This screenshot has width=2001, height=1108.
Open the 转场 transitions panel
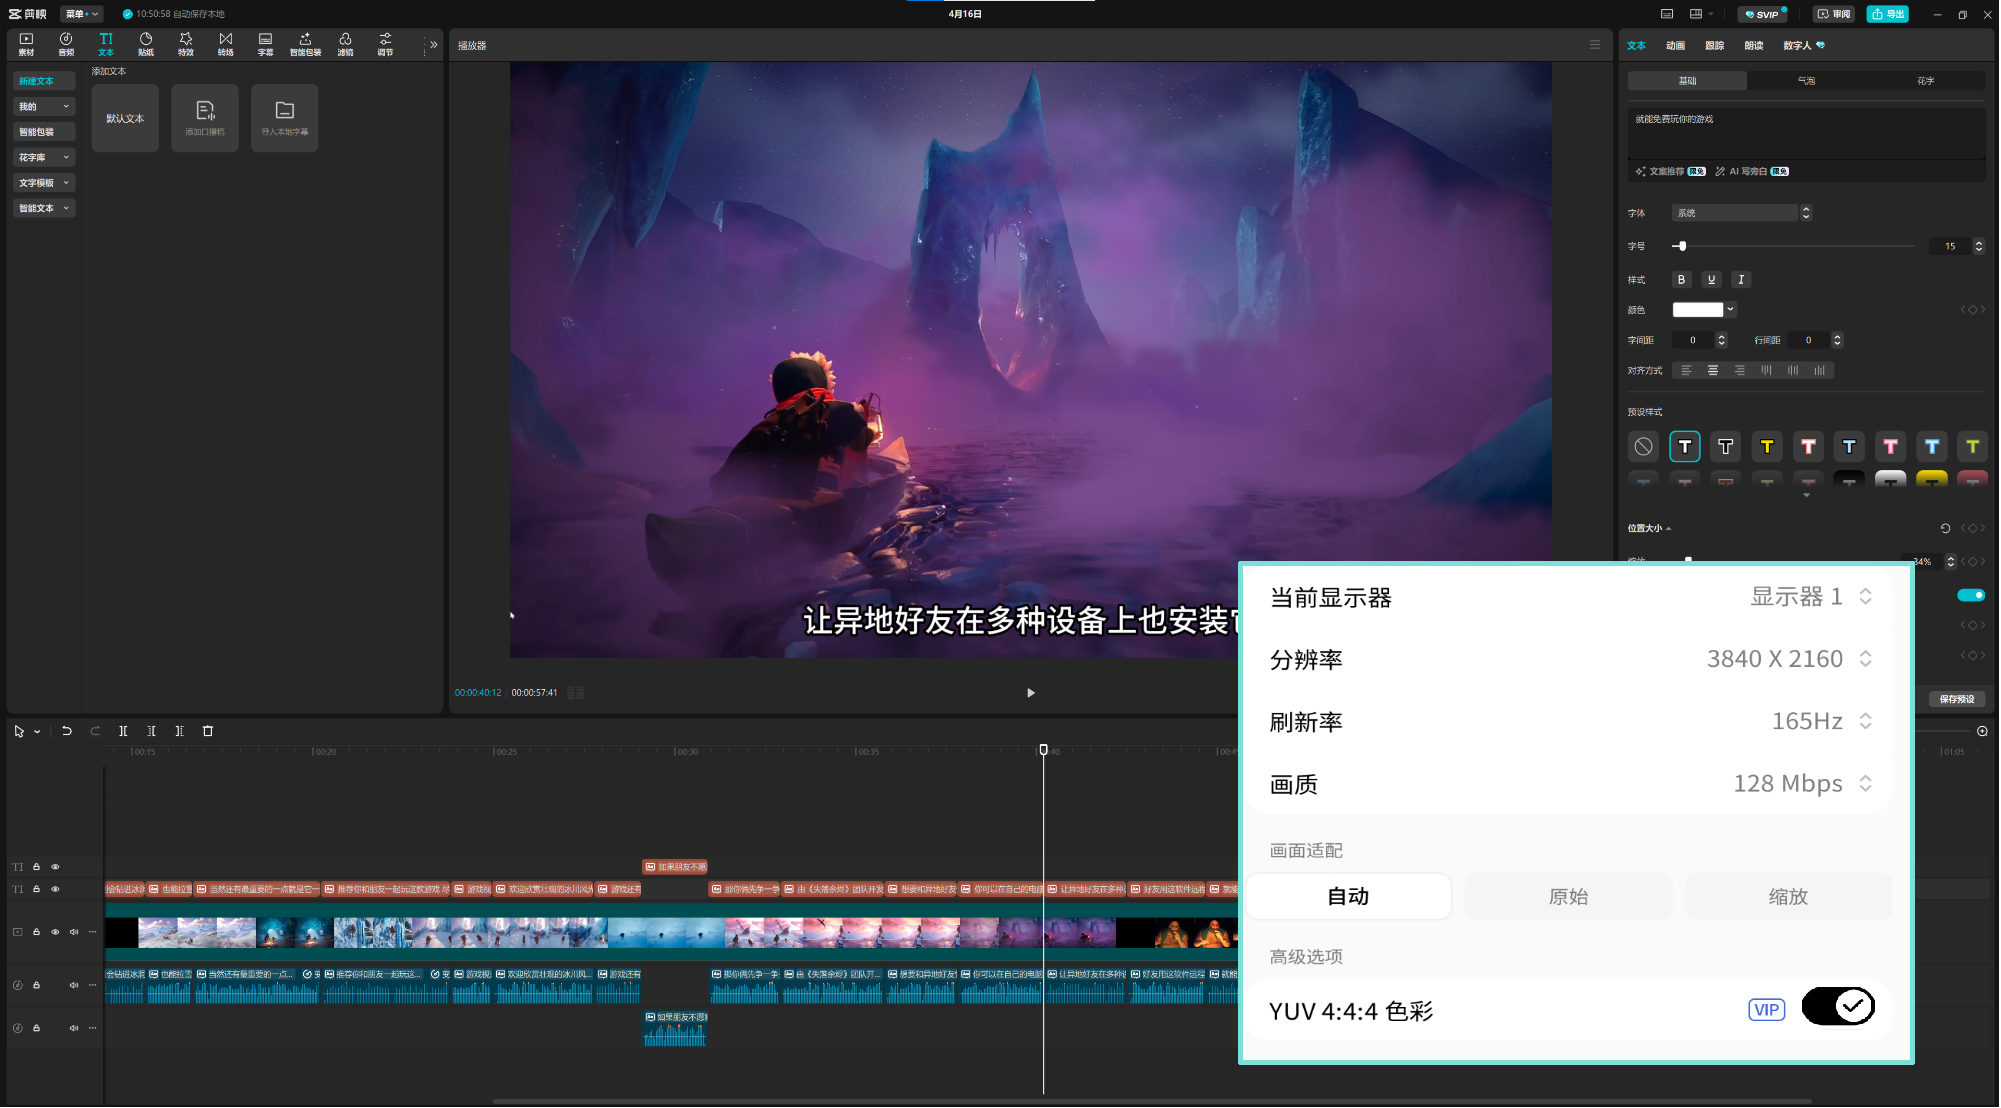(x=226, y=44)
